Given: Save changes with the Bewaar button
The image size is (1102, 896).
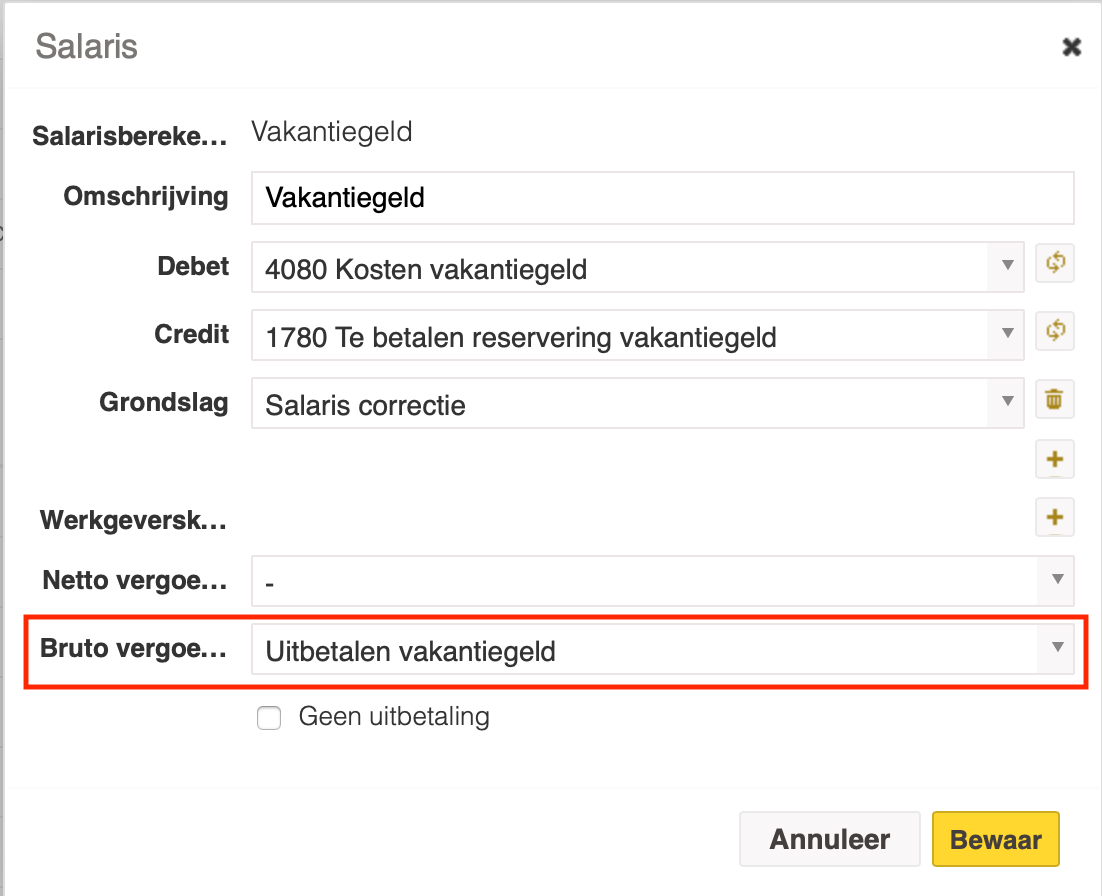Looking at the screenshot, I should 995,839.
